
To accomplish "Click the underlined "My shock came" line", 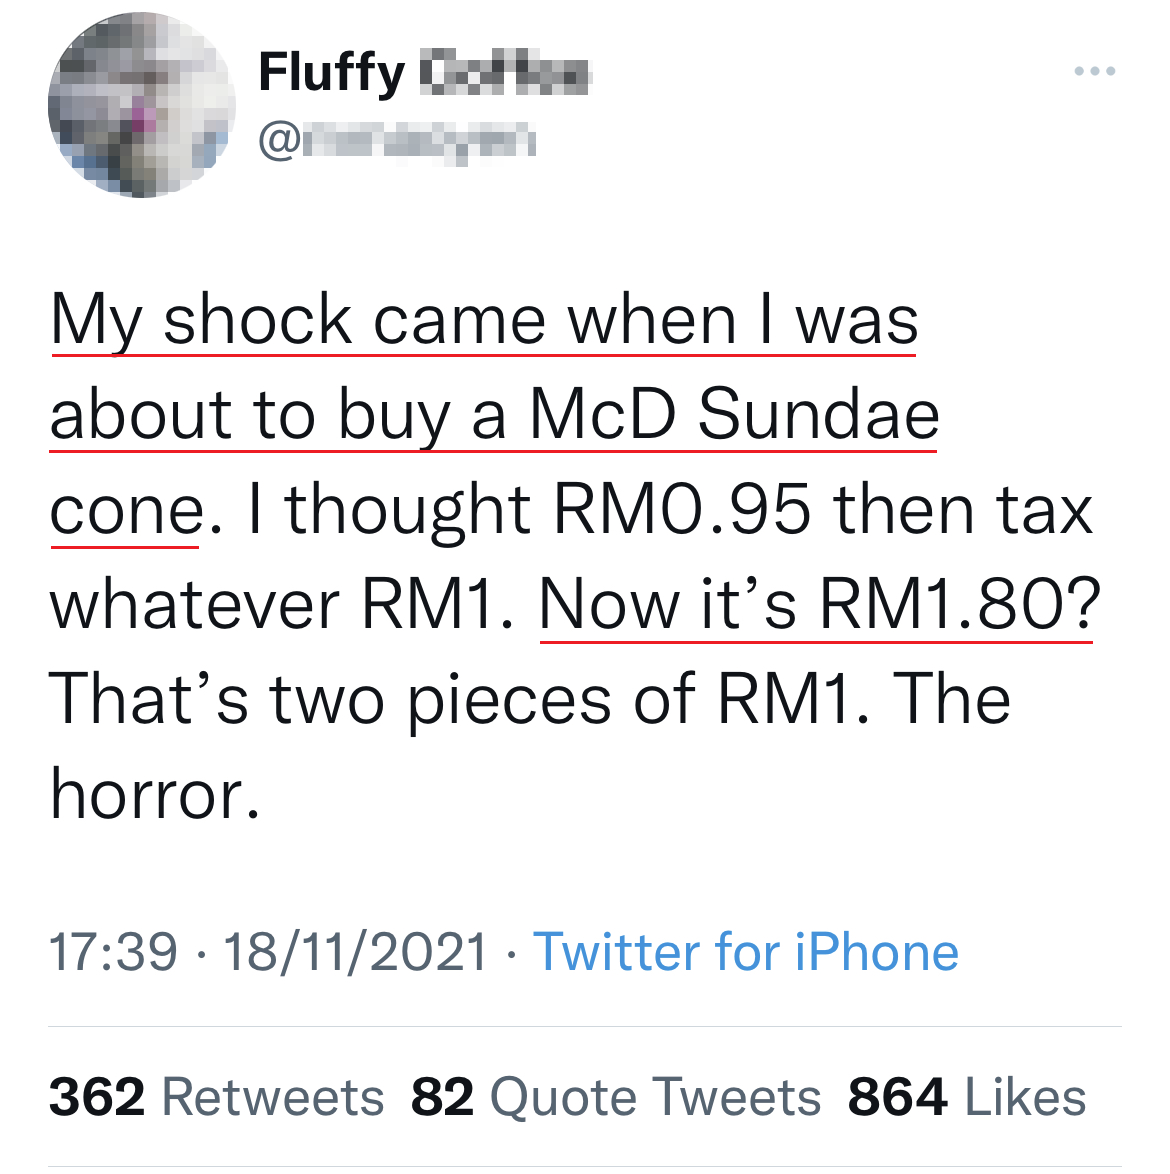I will pos(300,321).
